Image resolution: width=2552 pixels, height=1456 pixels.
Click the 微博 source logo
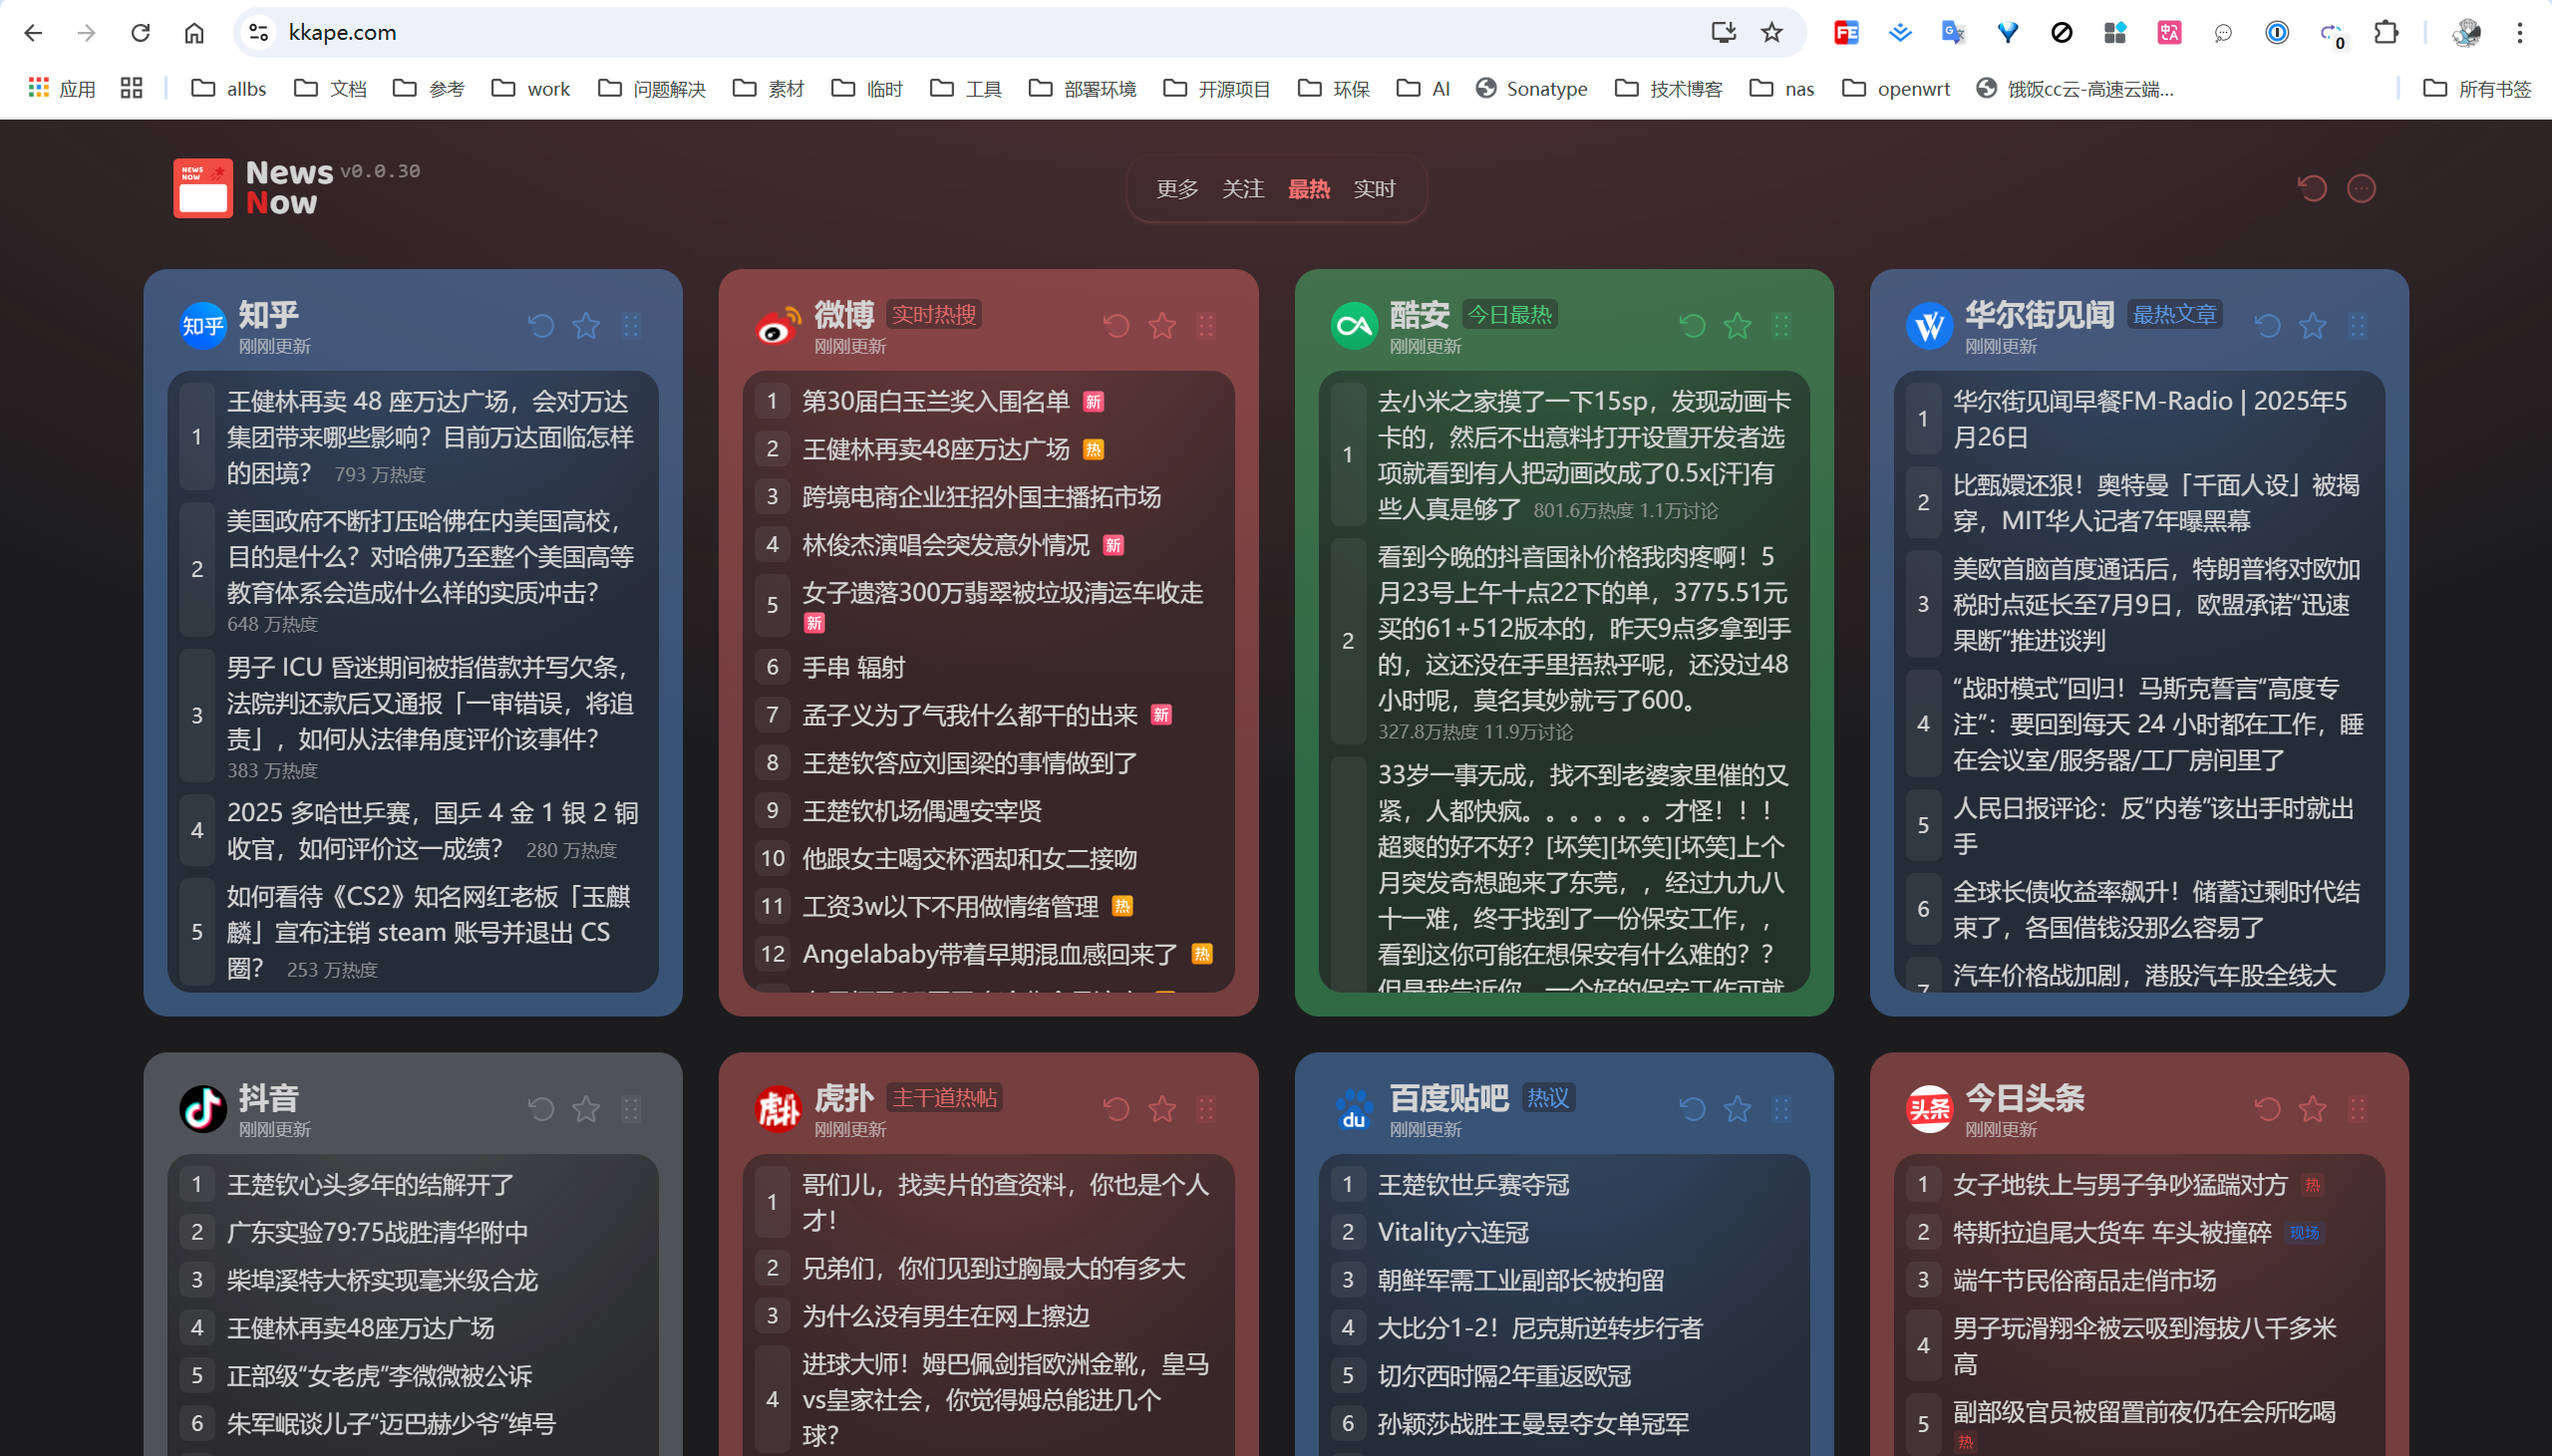click(x=778, y=326)
